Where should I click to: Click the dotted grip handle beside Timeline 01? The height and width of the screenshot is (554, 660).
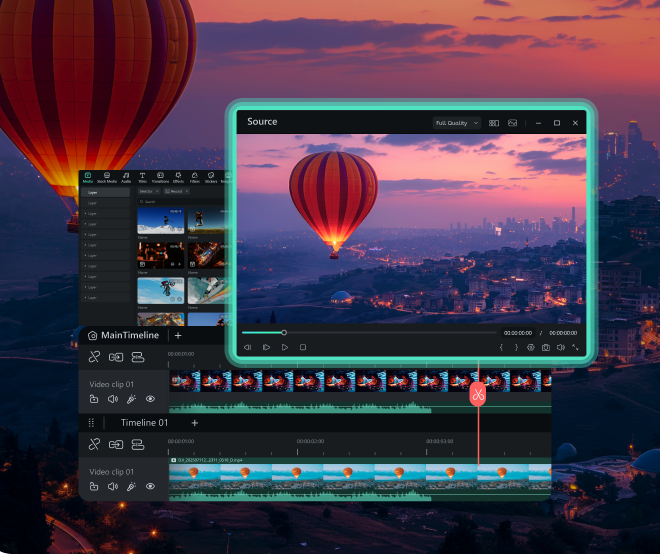point(91,423)
